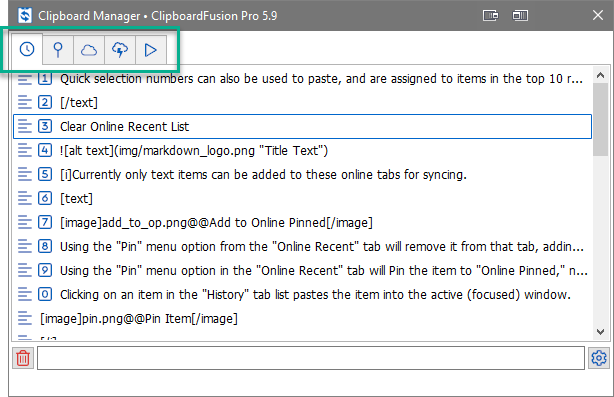Click text-type icon of 'Clicking on an item' row
This screenshot has width=614, height=397.
[25, 294]
